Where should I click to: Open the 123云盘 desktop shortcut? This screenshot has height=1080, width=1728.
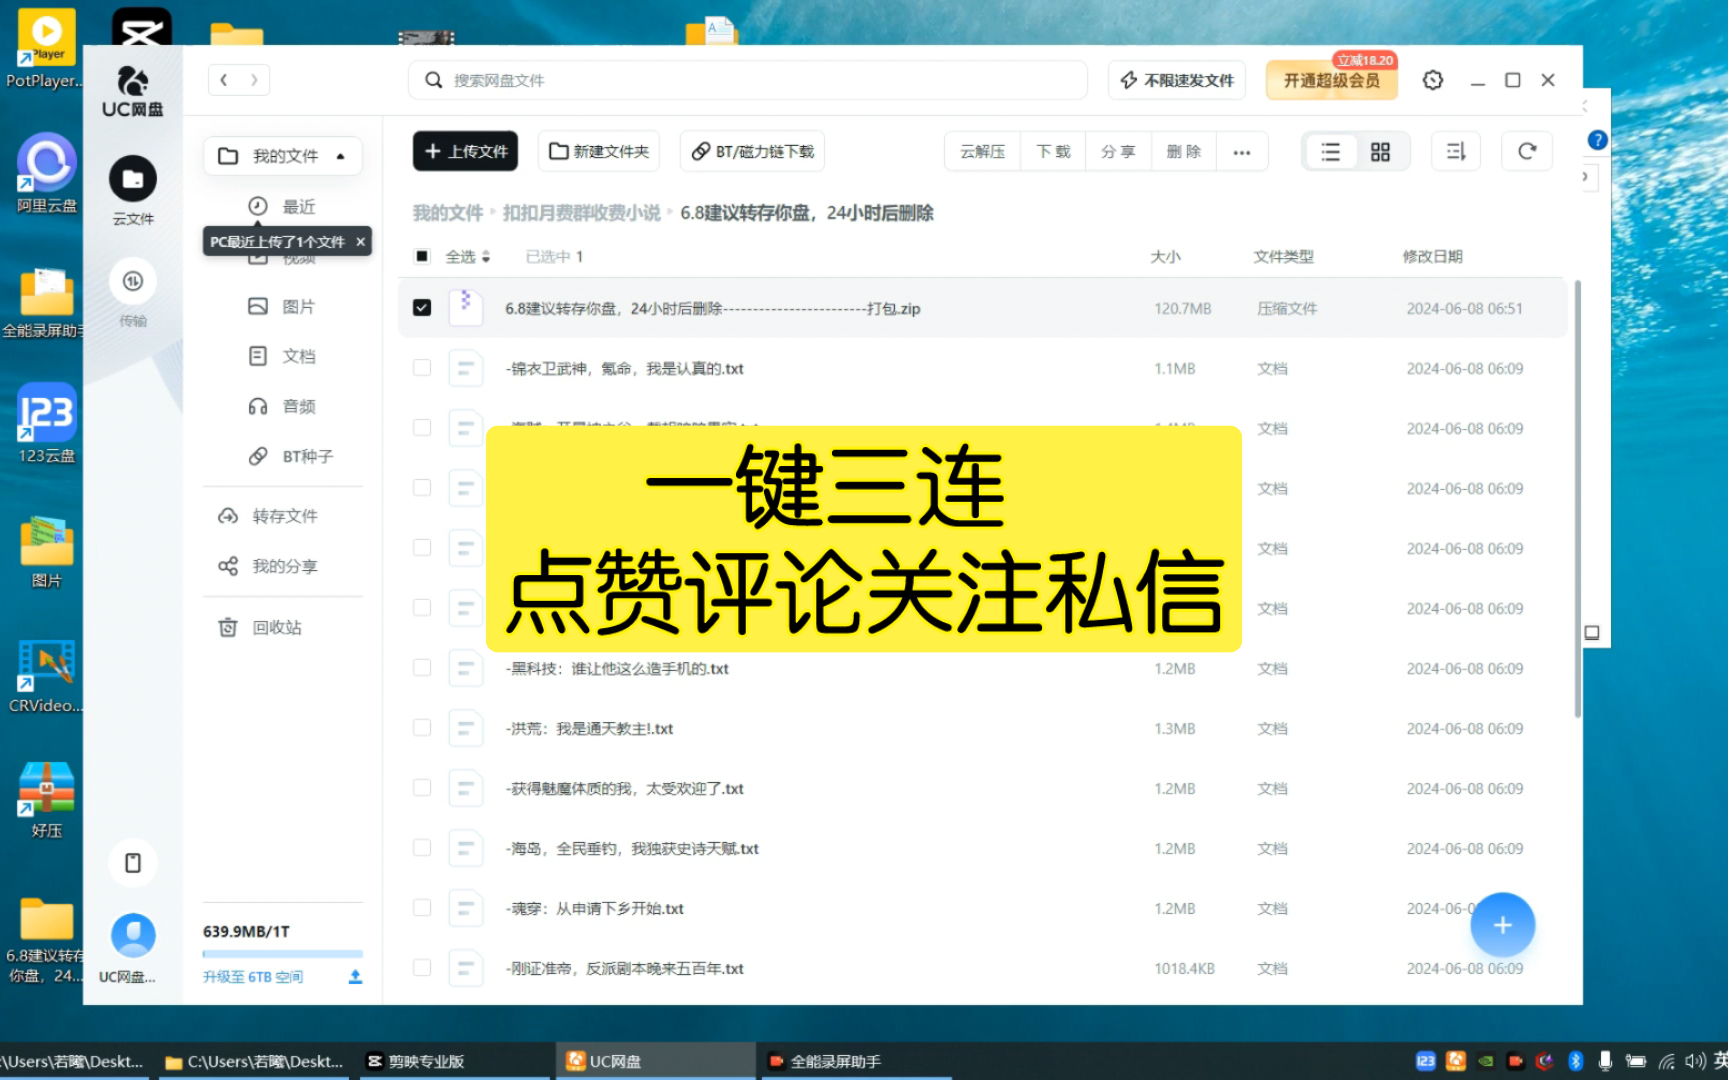coord(46,424)
